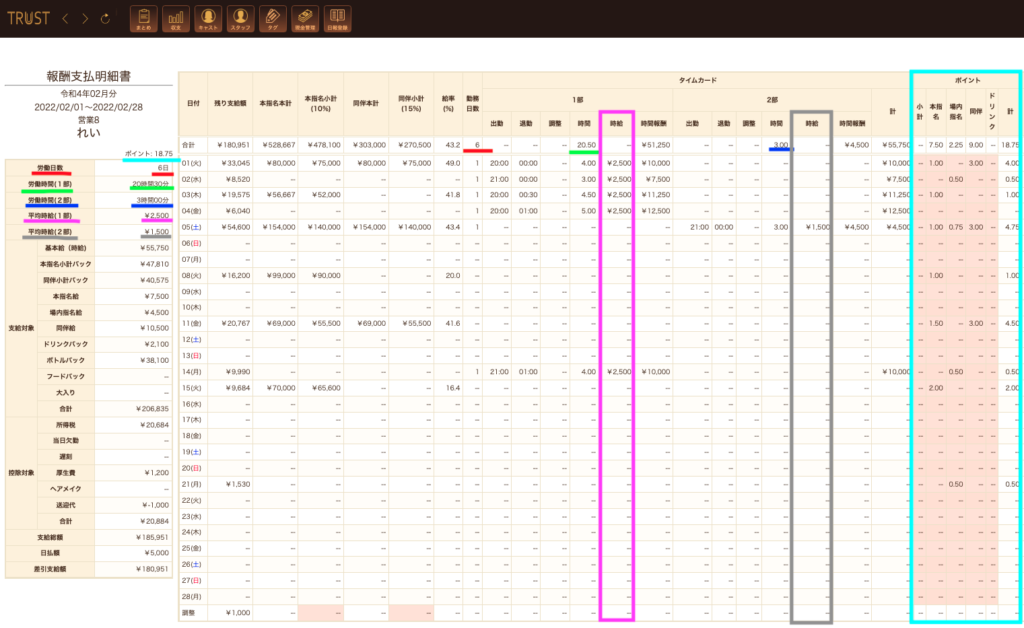Select the ボトルバック value ¥38,100
Image resolution: width=1024 pixels, height=628 pixels.
click(x=154, y=360)
